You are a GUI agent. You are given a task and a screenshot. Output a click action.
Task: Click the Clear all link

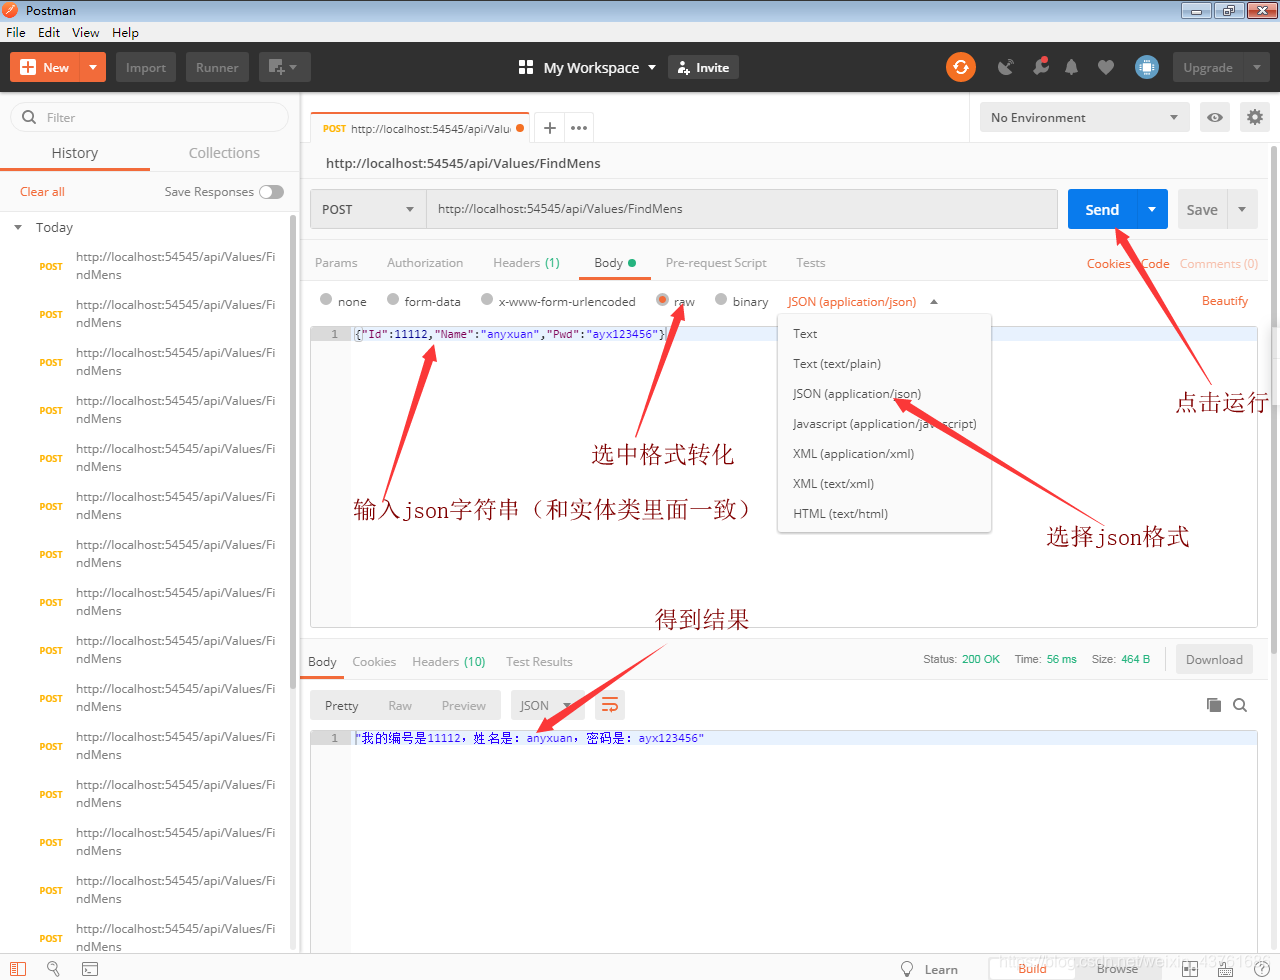[x=42, y=192]
